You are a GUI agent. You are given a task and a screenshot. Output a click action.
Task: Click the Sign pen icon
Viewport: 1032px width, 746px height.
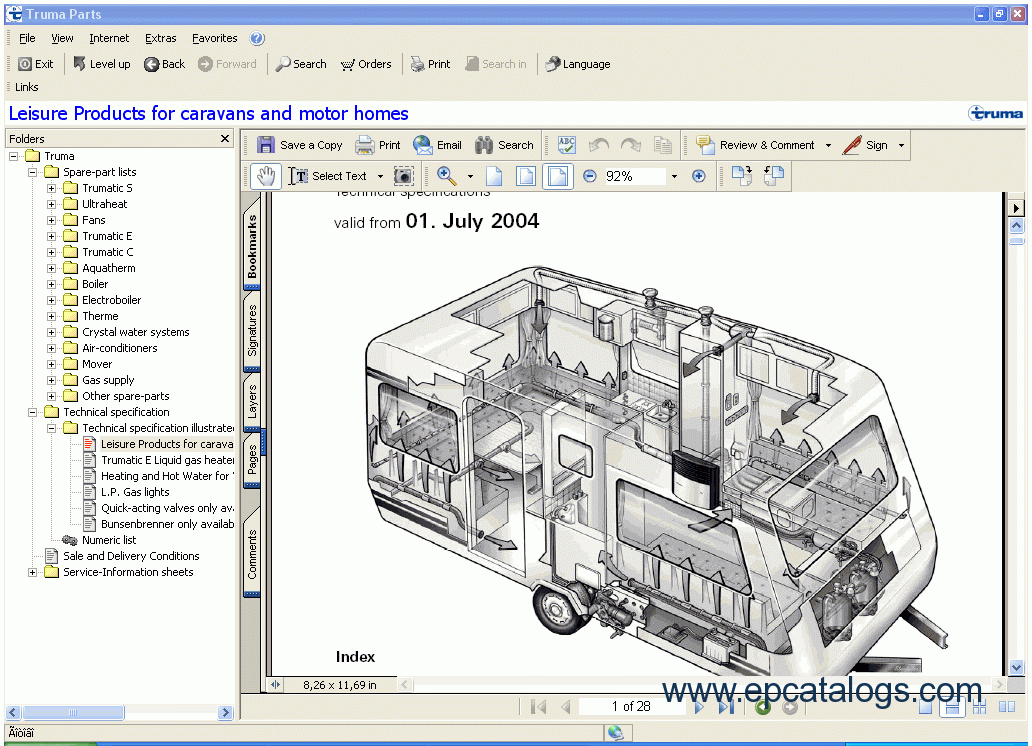click(852, 145)
